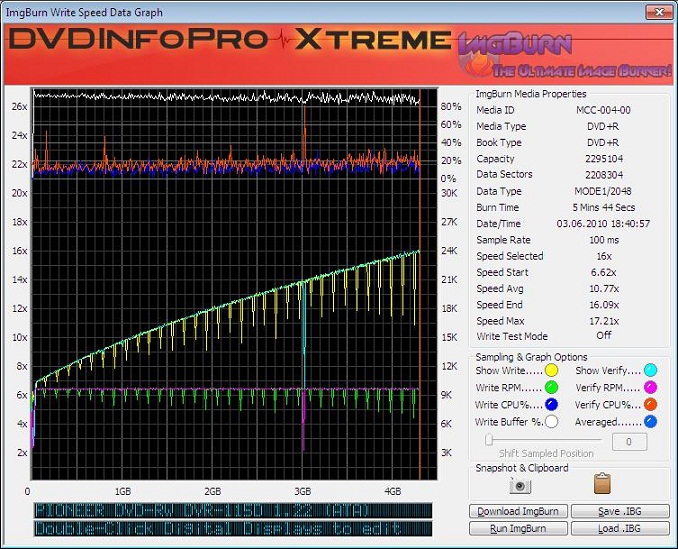The image size is (678, 549).
Task: Click the DVDInfoPro Xtreme banner logo
Action: tap(230, 41)
